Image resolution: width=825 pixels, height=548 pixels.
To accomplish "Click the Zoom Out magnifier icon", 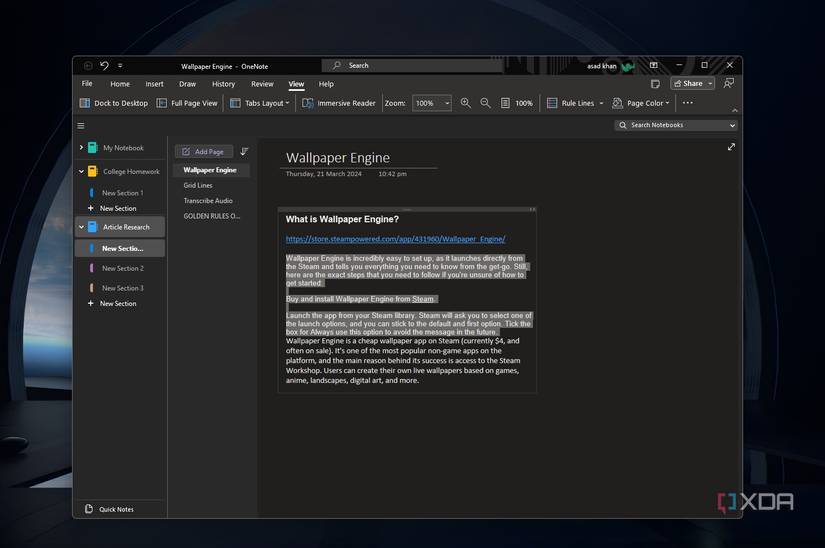I will coord(486,103).
